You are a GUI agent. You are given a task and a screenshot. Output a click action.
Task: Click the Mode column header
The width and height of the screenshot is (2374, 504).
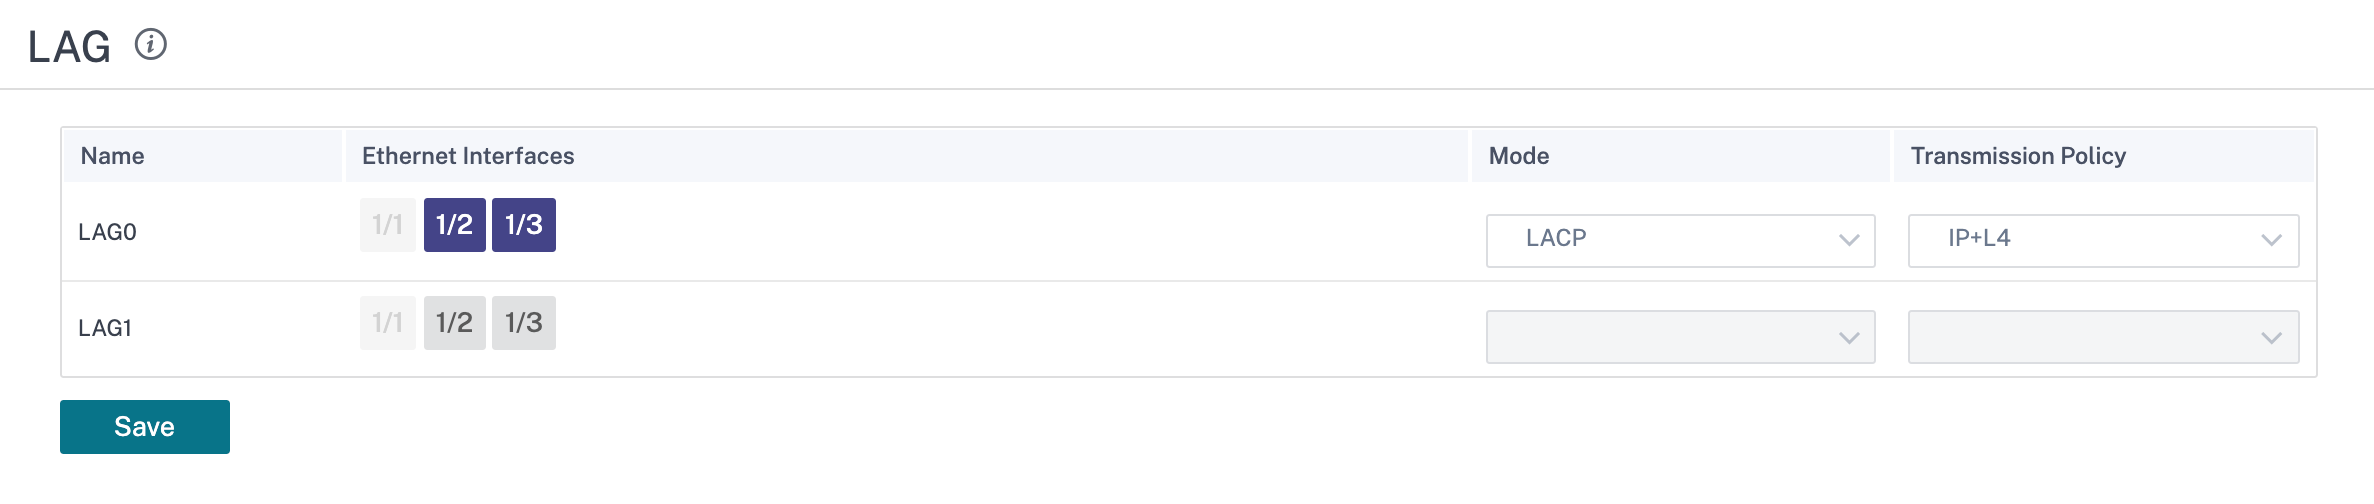coord(1519,156)
